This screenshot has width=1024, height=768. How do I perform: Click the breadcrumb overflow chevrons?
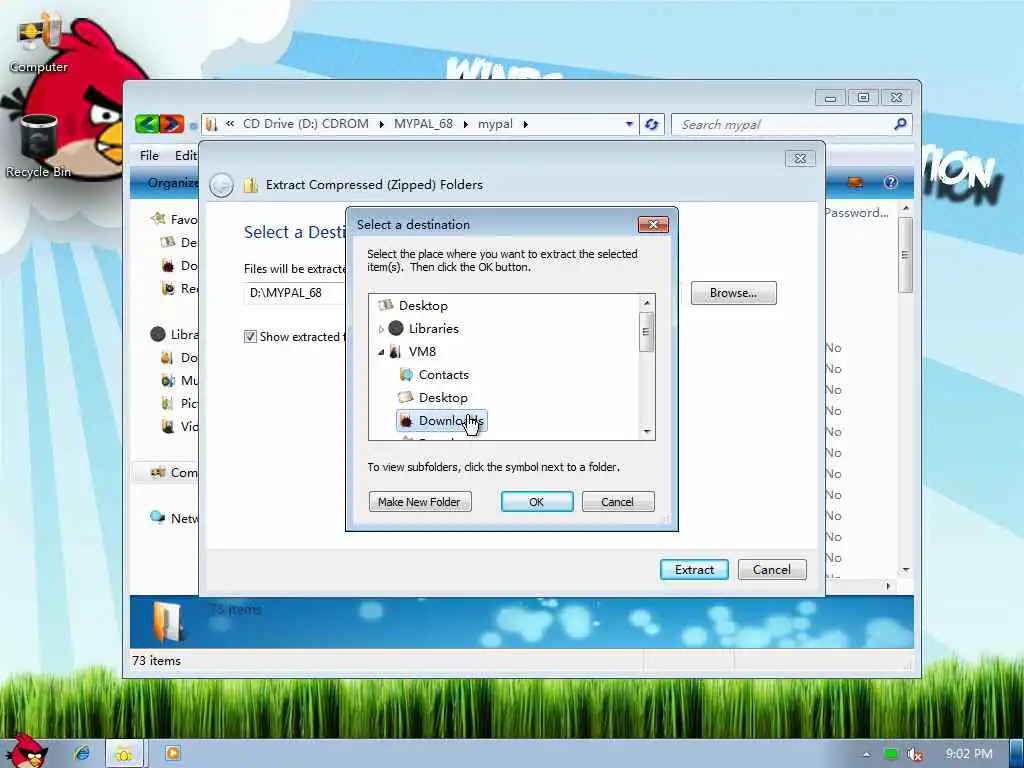point(230,123)
